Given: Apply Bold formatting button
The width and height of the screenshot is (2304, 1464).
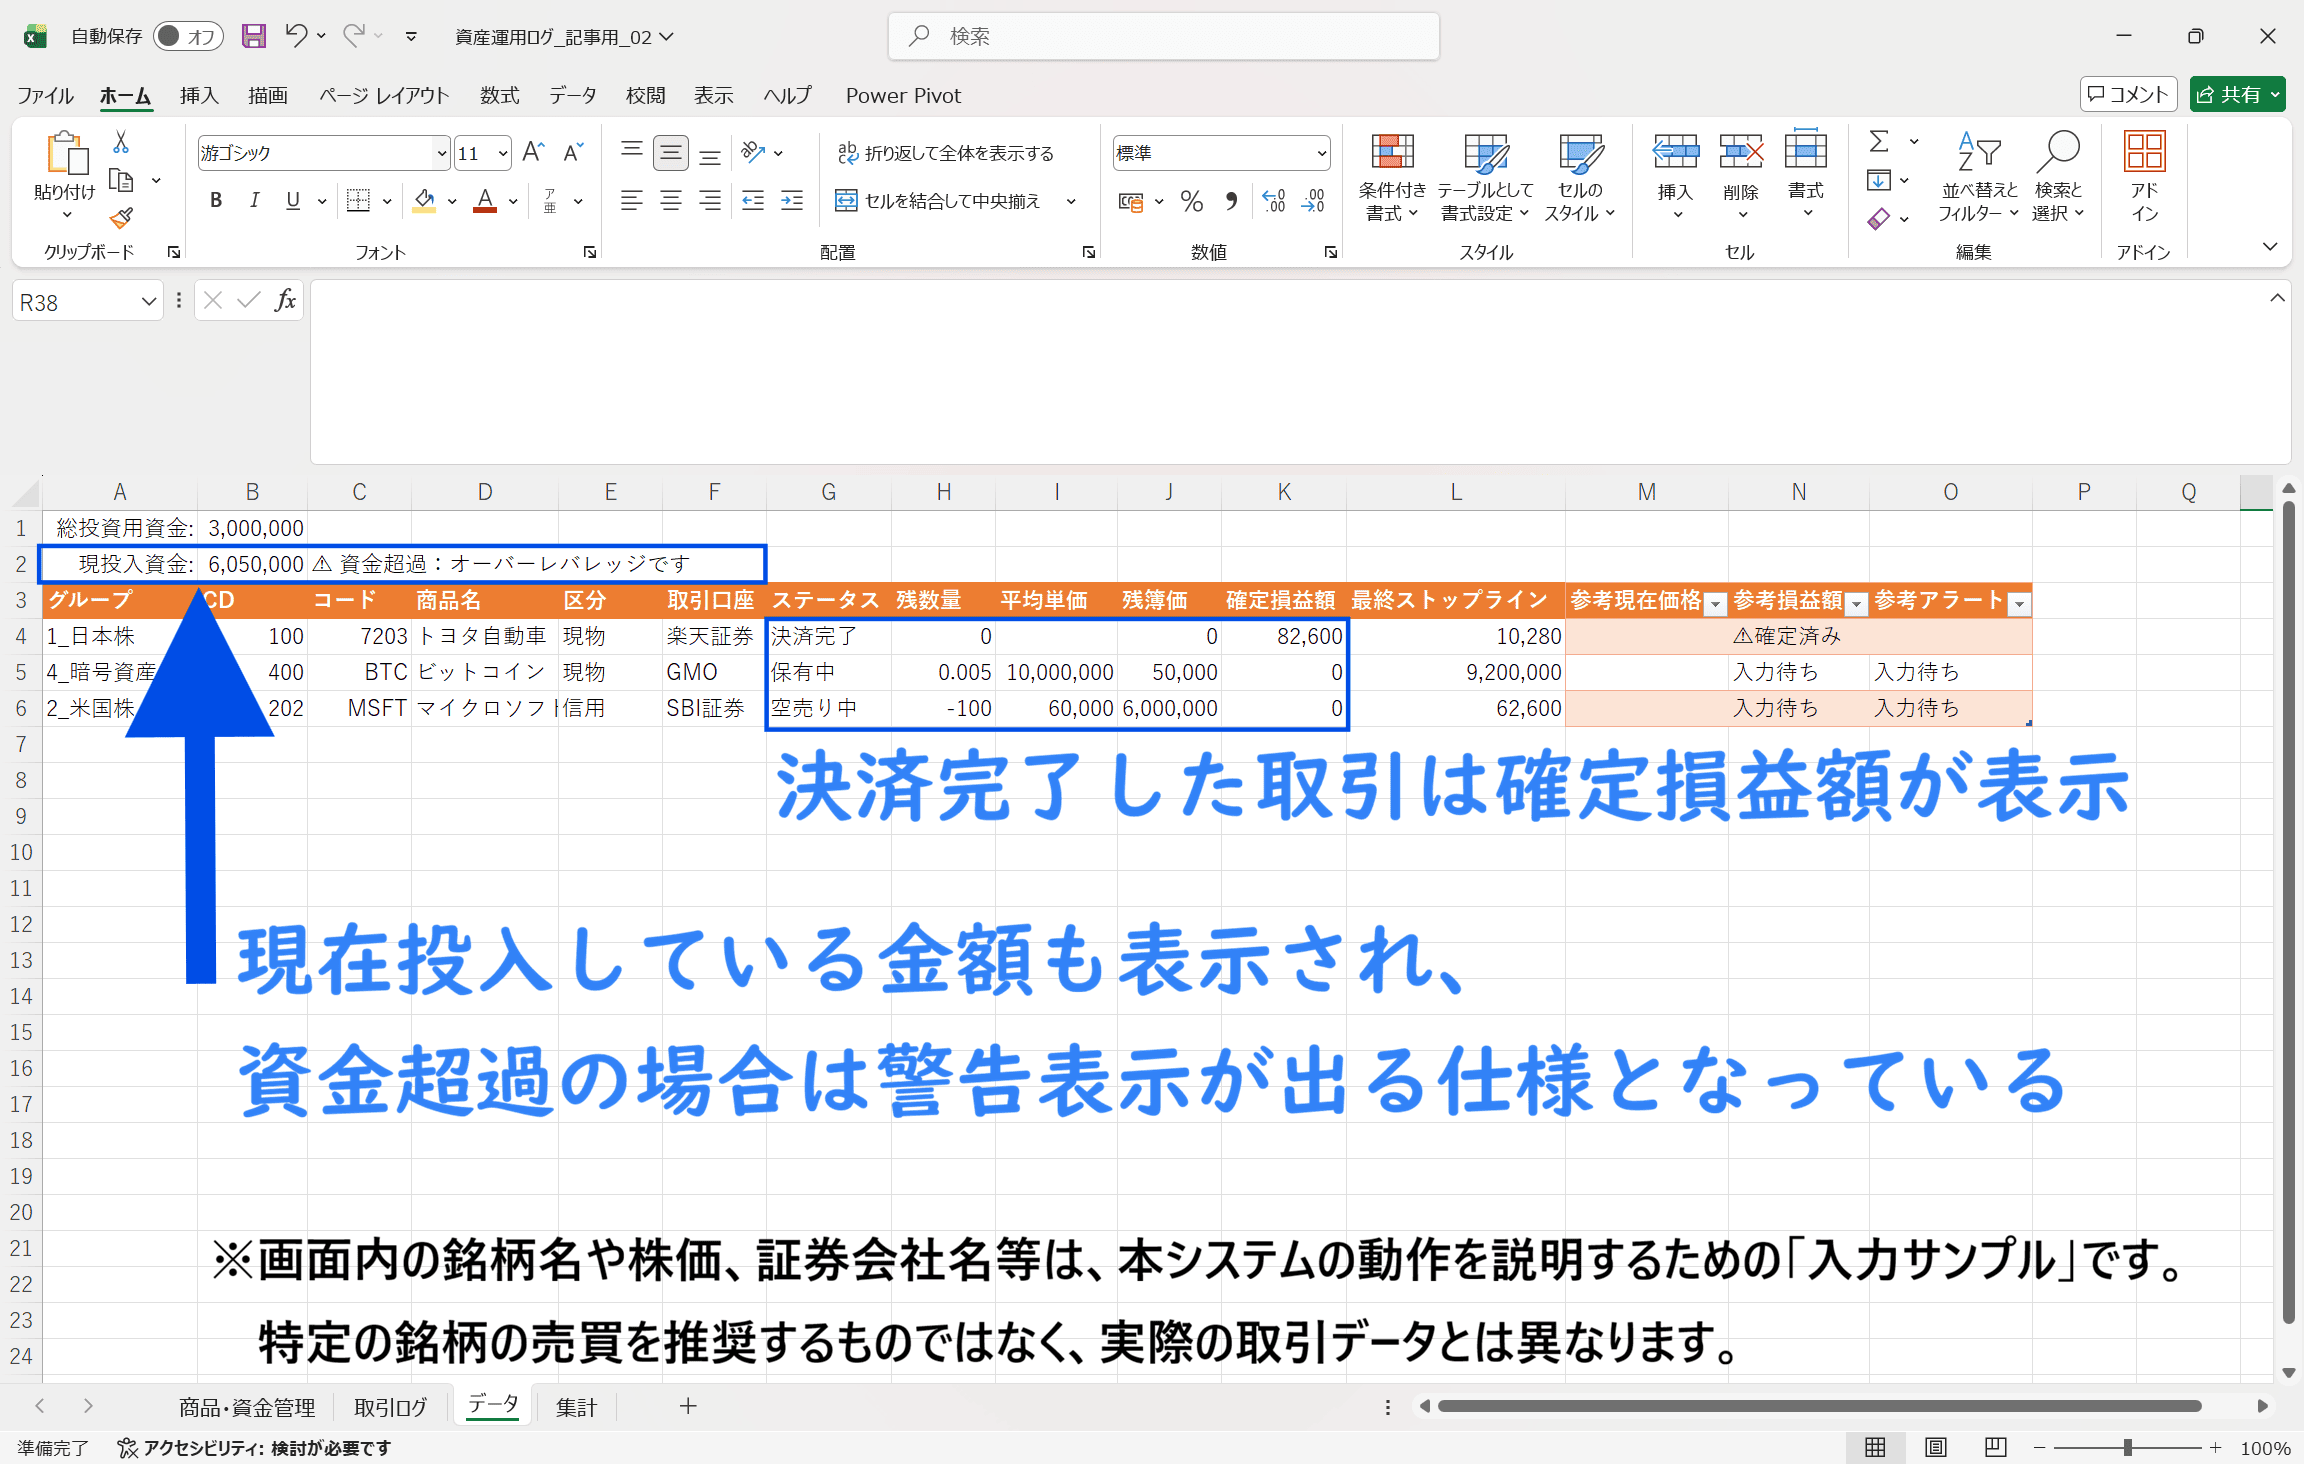Looking at the screenshot, I should [x=216, y=201].
